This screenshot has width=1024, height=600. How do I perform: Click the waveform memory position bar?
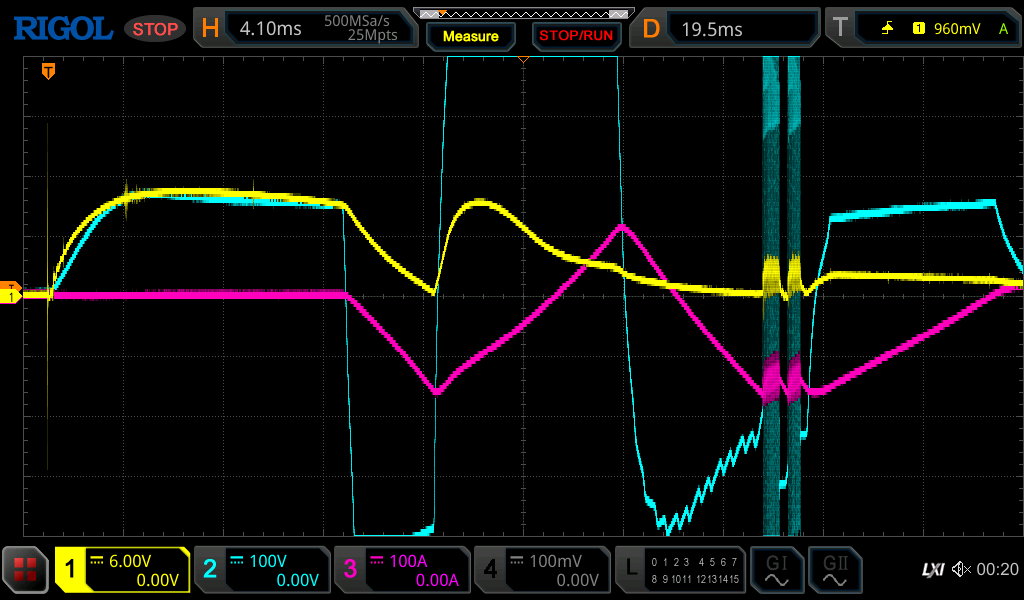pyautogui.click(x=523, y=14)
